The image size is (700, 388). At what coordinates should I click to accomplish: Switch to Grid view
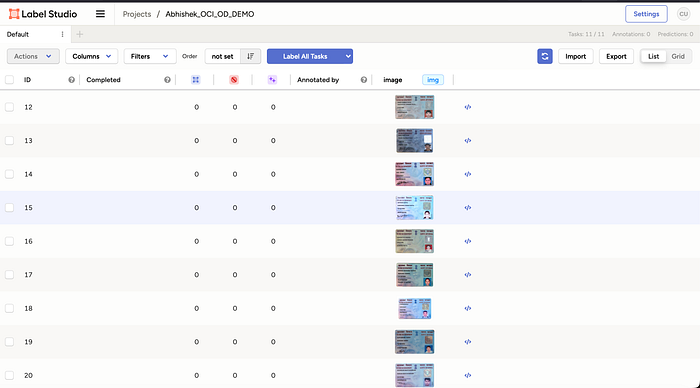[678, 56]
